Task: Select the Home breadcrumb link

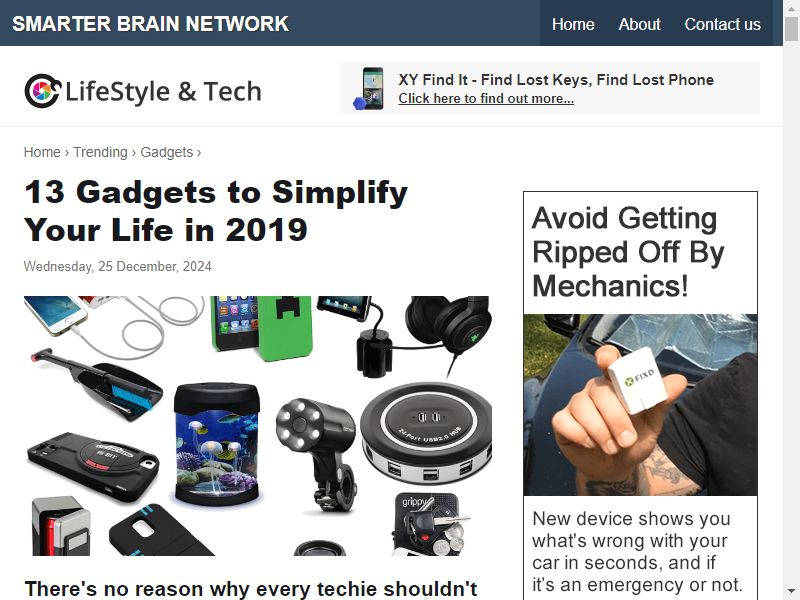Action: point(42,152)
